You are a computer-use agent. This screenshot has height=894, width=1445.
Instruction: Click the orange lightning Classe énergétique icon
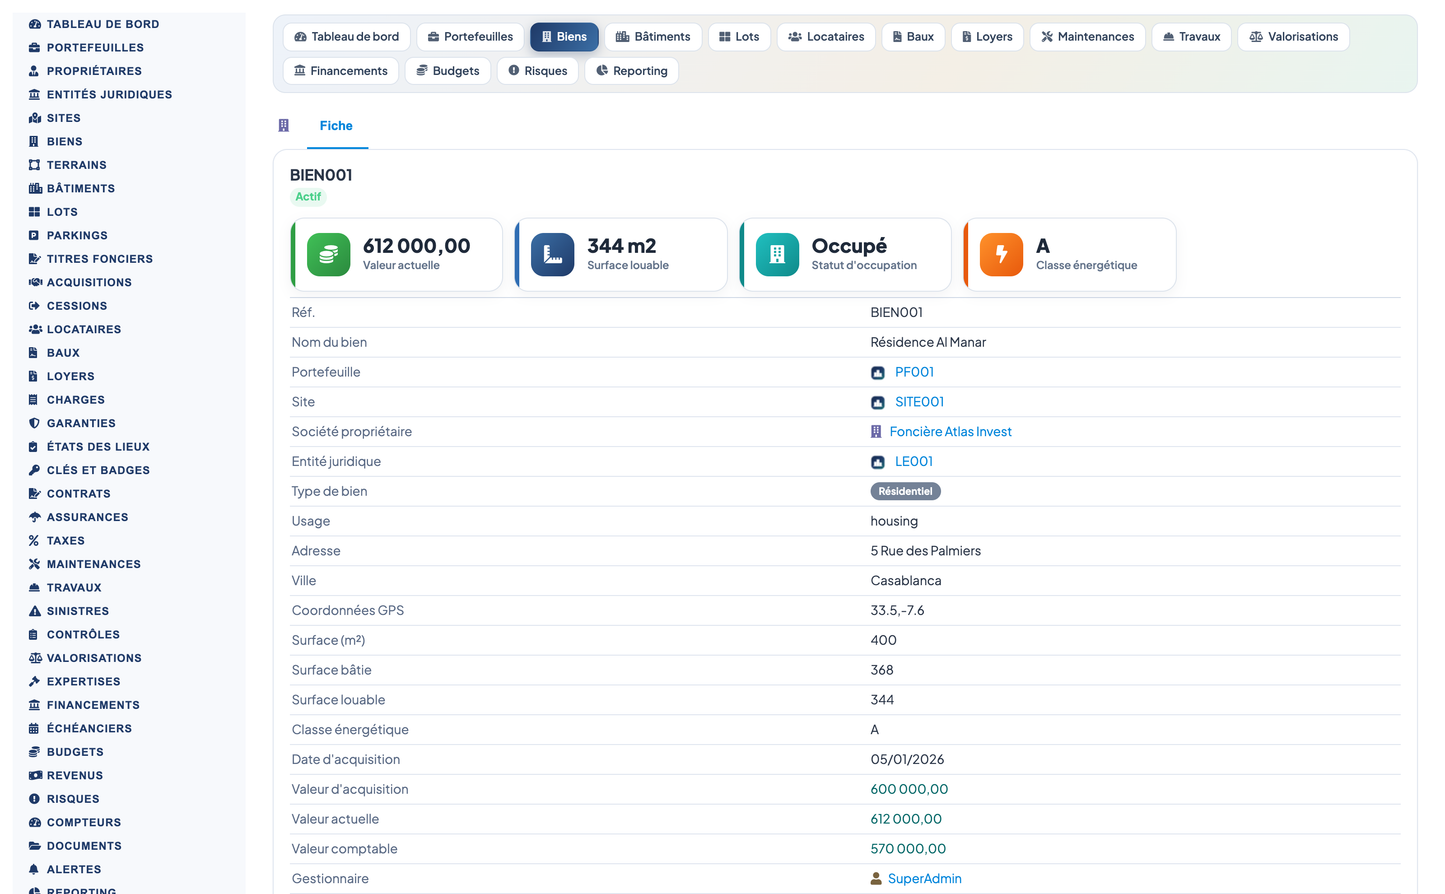tap(1001, 254)
